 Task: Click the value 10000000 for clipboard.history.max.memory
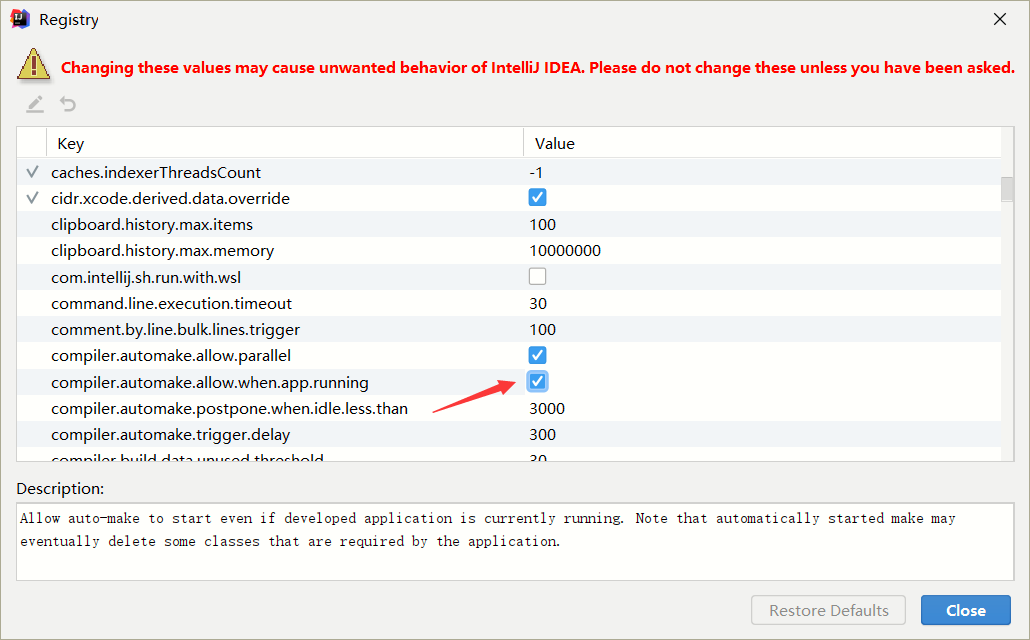click(x=565, y=250)
